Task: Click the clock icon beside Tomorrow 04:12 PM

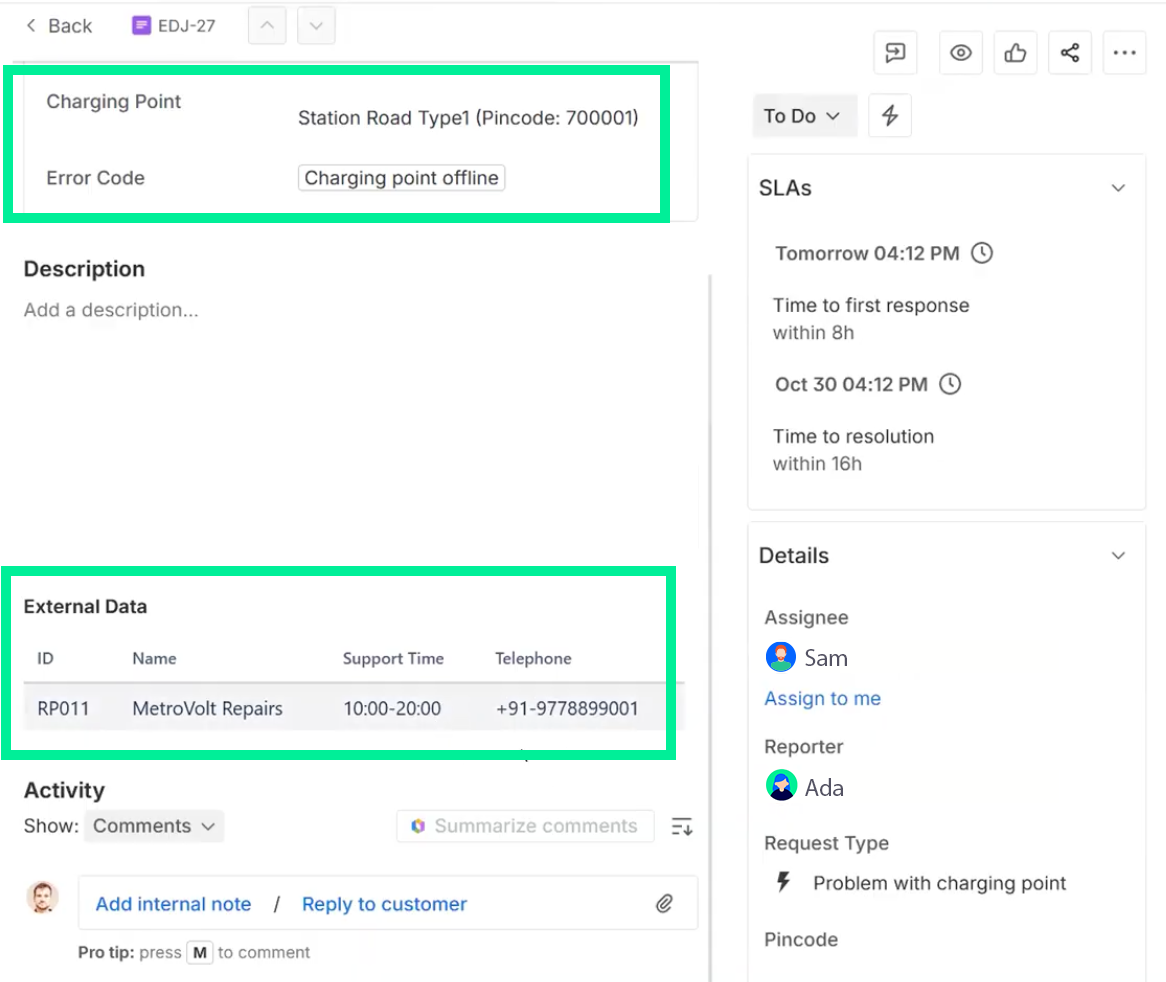Action: pos(981,253)
